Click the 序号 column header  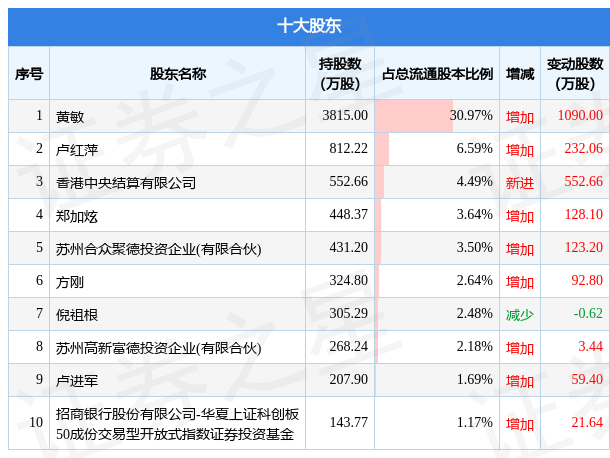(29, 73)
